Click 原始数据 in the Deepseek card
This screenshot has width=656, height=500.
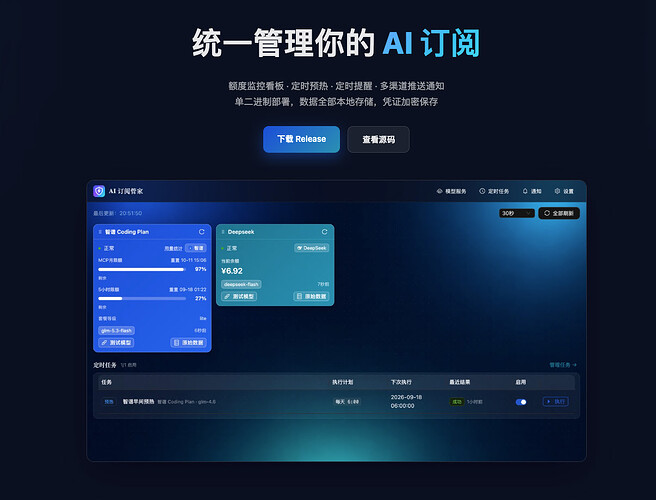(x=311, y=297)
